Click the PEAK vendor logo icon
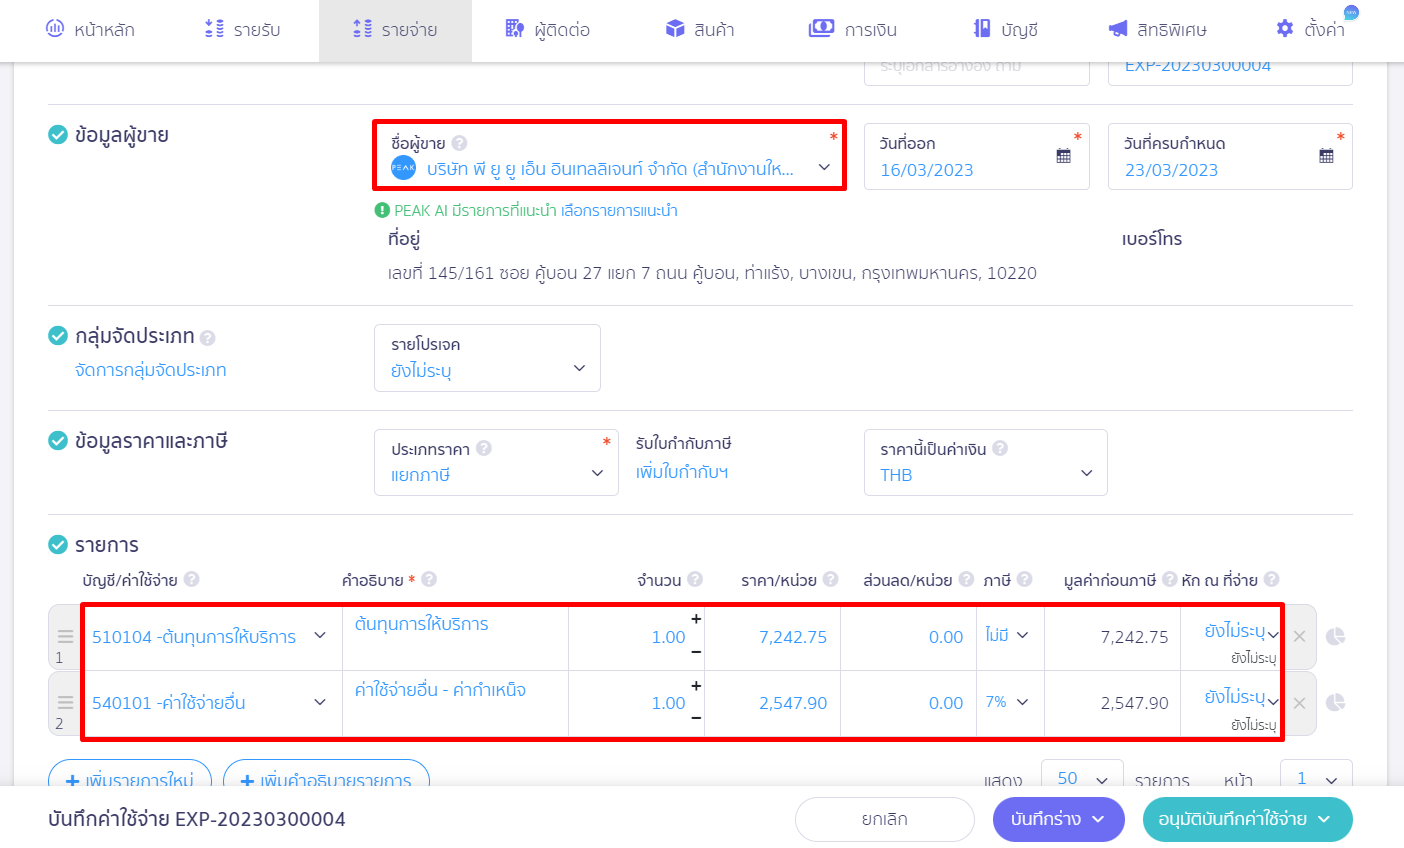This screenshot has height=848, width=1404. pyautogui.click(x=403, y=168)
